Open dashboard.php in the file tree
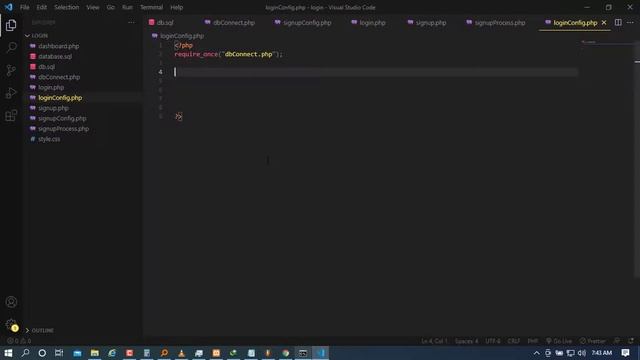The height and width of the screenshot is (360, 640). pos(58,46)
